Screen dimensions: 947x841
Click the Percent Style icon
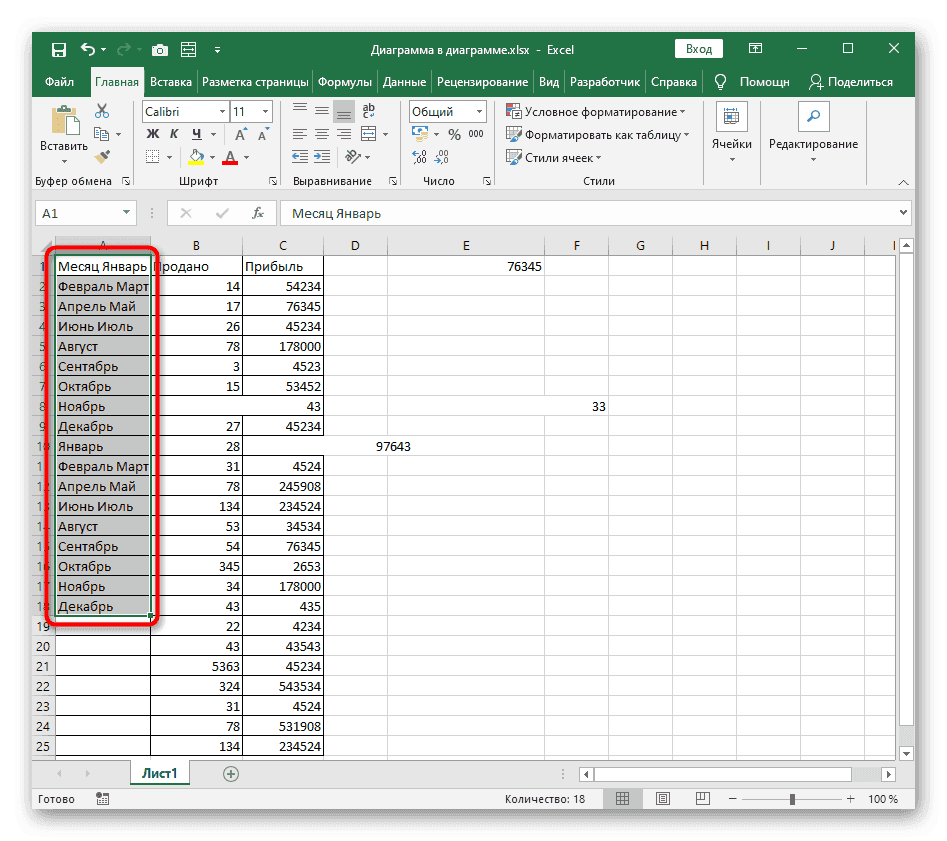(454, 134)
